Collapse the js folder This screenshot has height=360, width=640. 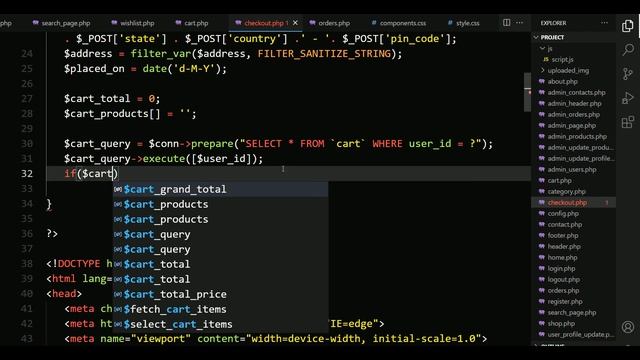(573, 48)
